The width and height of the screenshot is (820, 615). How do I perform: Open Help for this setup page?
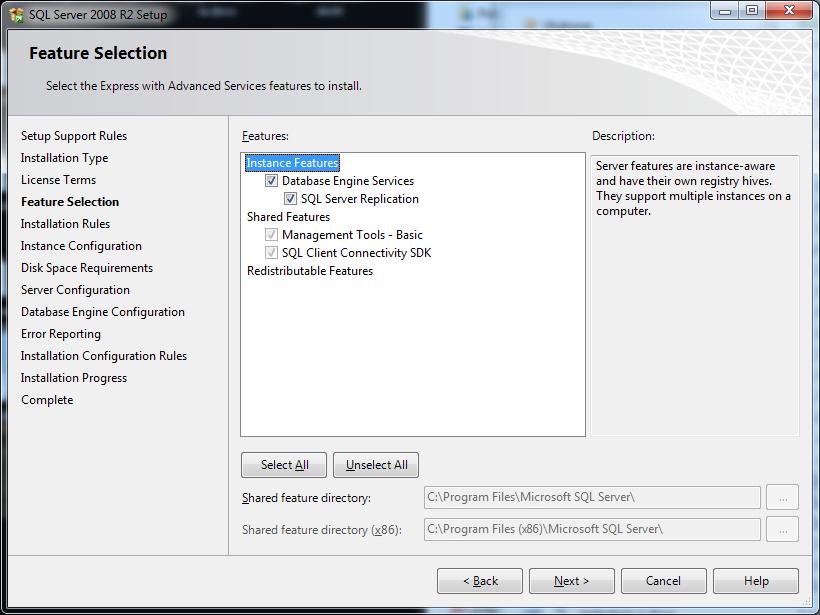pos(756,581)
